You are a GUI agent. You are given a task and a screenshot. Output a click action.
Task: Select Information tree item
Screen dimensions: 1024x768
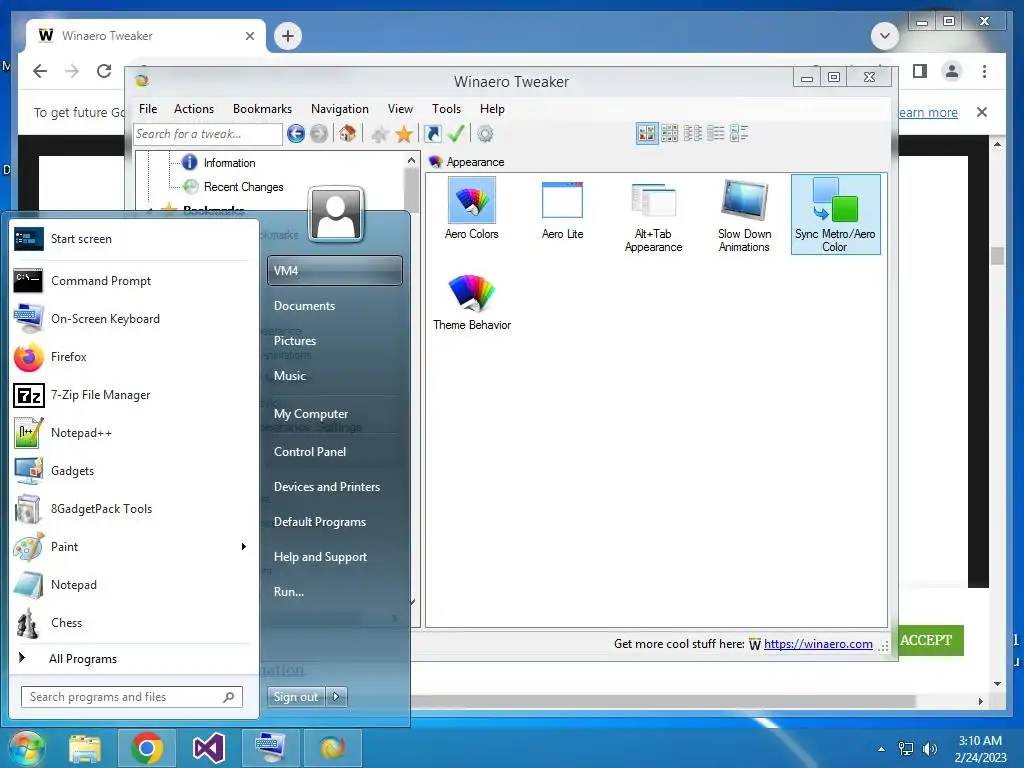[229, 163]
